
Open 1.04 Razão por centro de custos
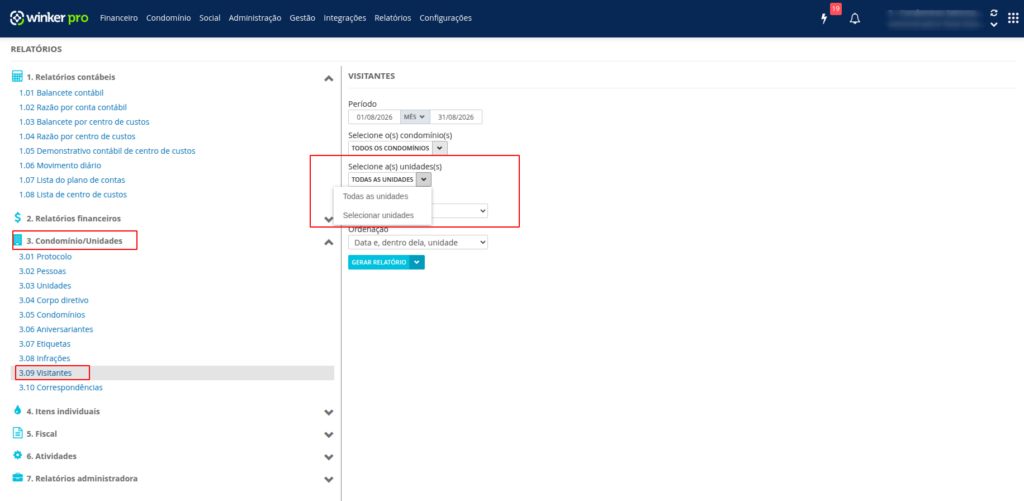coord(77,137)
